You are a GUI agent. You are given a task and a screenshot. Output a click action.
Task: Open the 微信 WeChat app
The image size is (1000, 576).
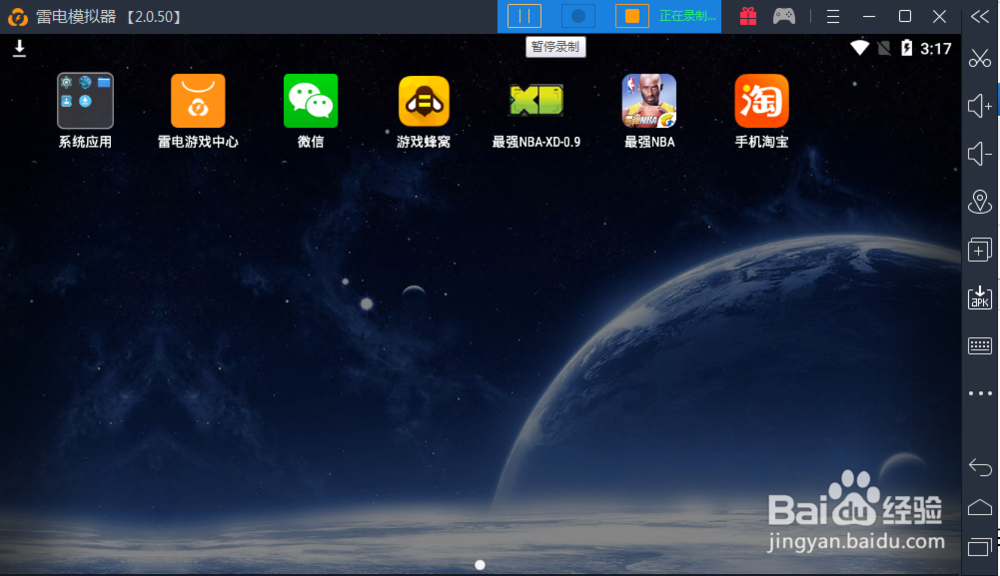[311, 101]
